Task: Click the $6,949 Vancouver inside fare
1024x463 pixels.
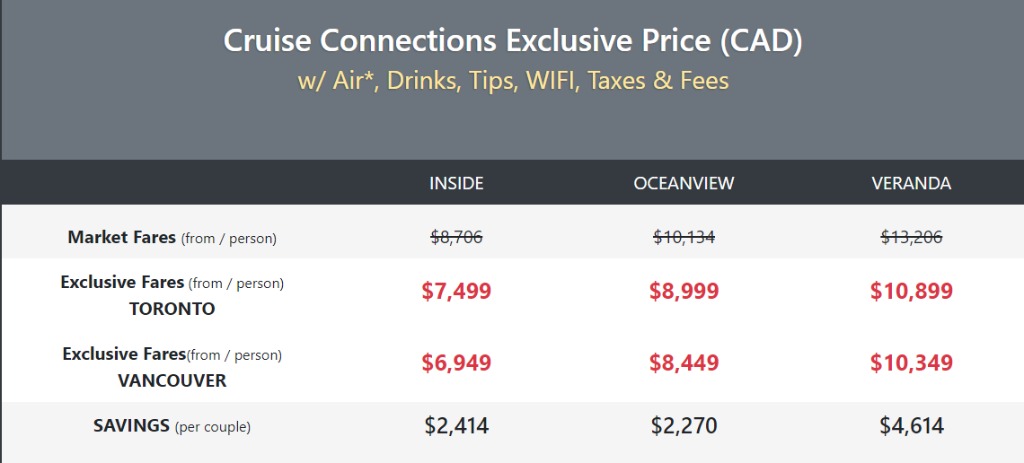Action: [456, 363]
